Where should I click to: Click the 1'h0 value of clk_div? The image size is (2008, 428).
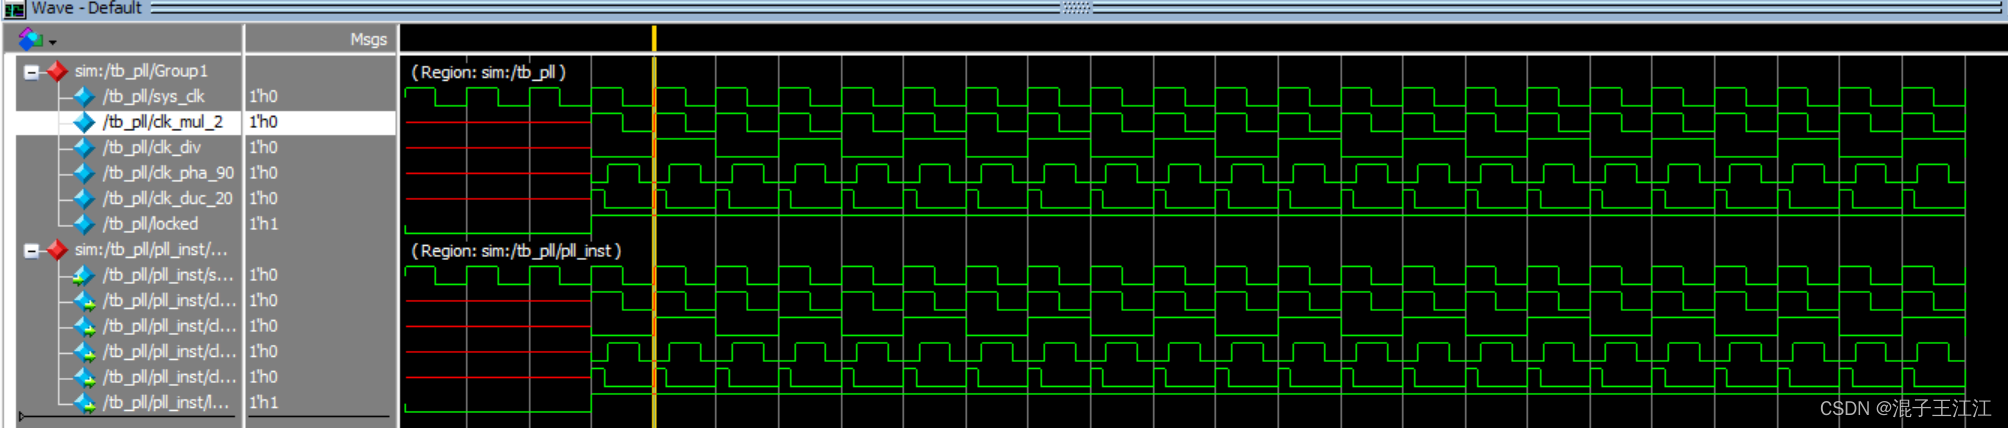[x=263, y=147]
